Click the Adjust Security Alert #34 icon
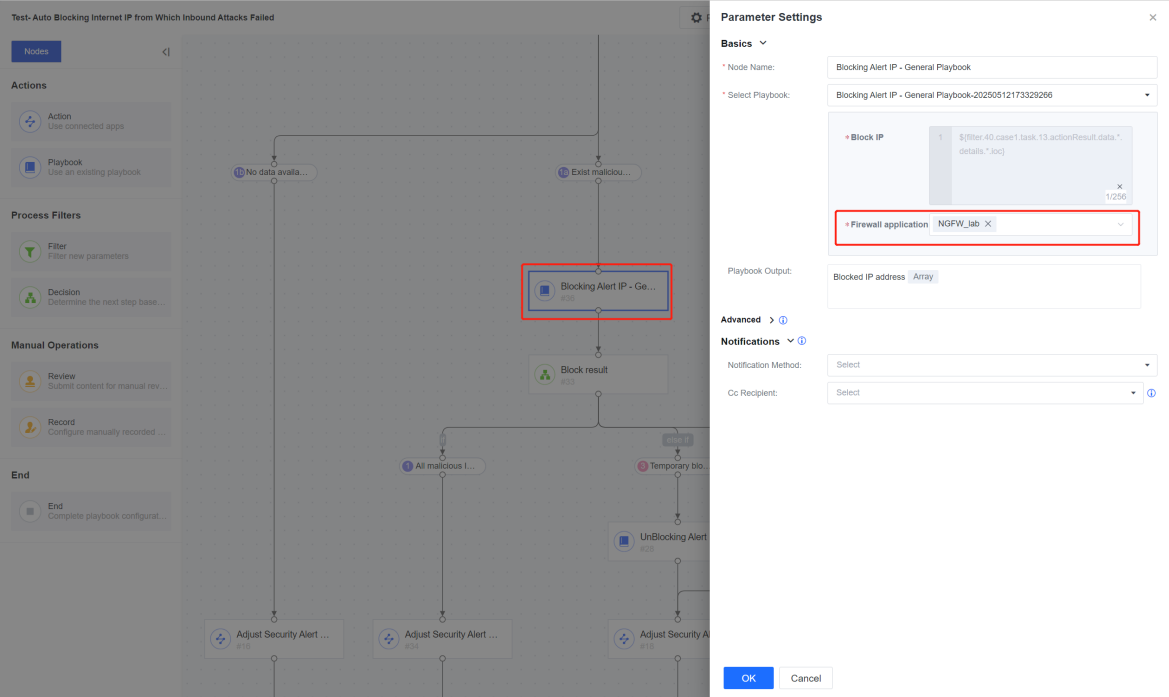This screenshot has height=697, width=1169. [388, 639]
